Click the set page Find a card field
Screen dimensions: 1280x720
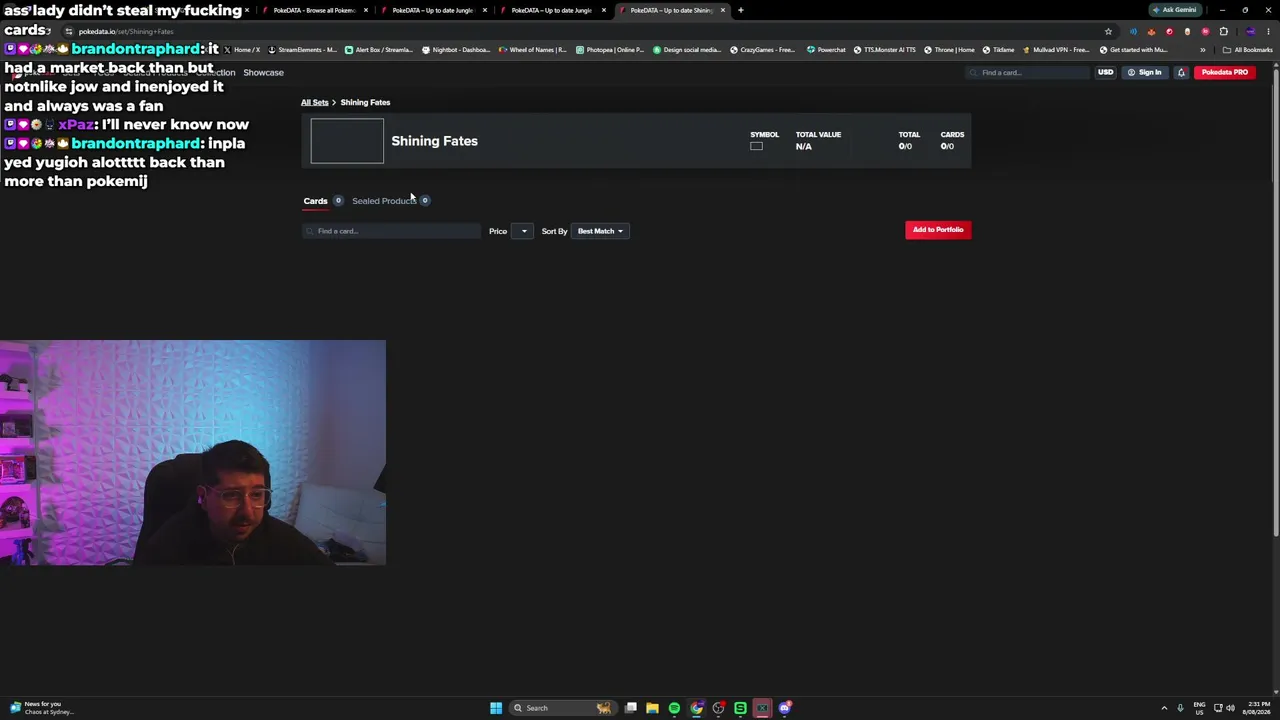[x=392, y=231]
